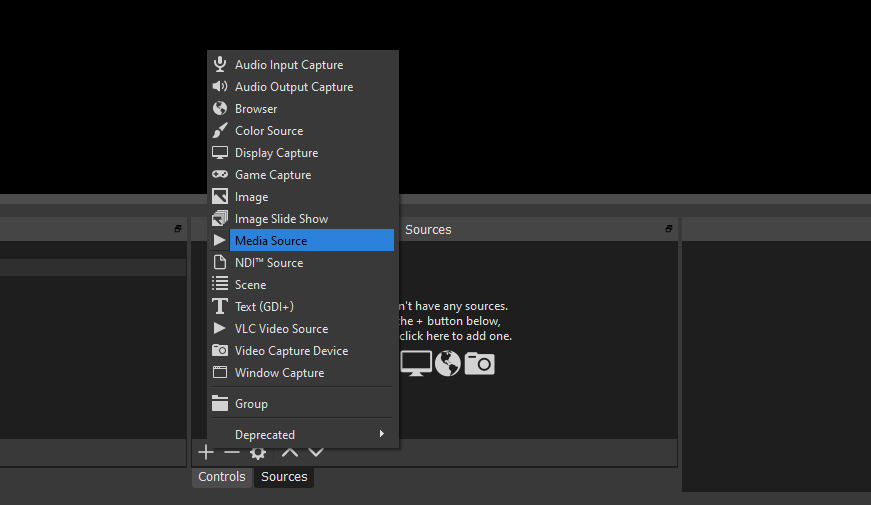Click the Video Capture Device camera icon
Image resolution: width=871 pixels, height=505 pixels.
pyautogui.click(x=220, y=351)
